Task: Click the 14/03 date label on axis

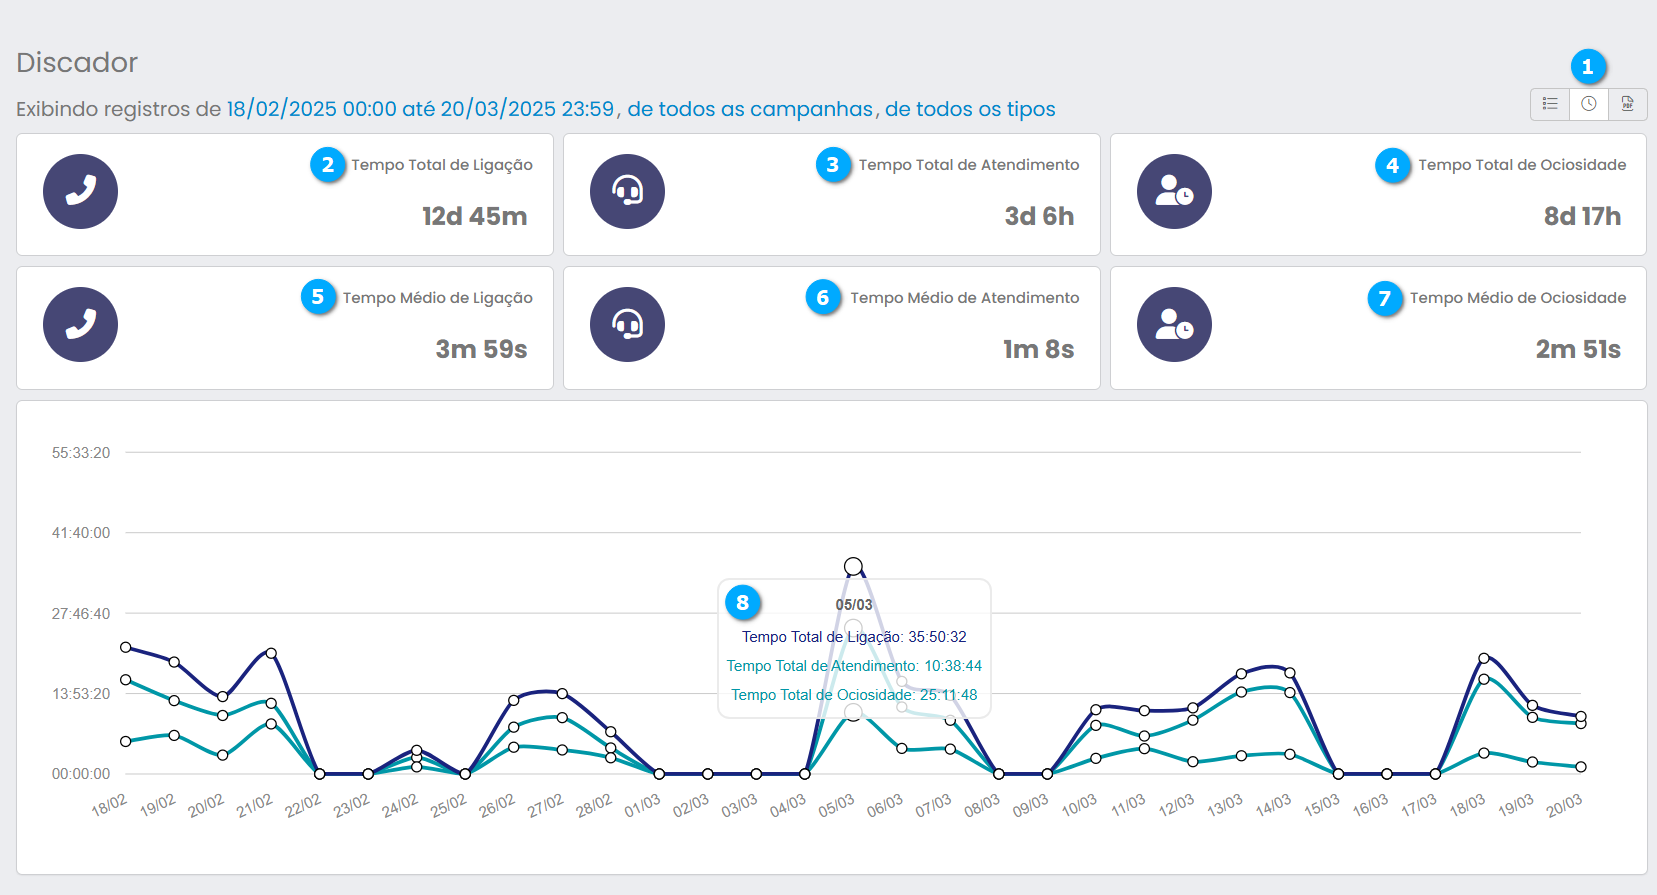Action: click(1273, 806)
